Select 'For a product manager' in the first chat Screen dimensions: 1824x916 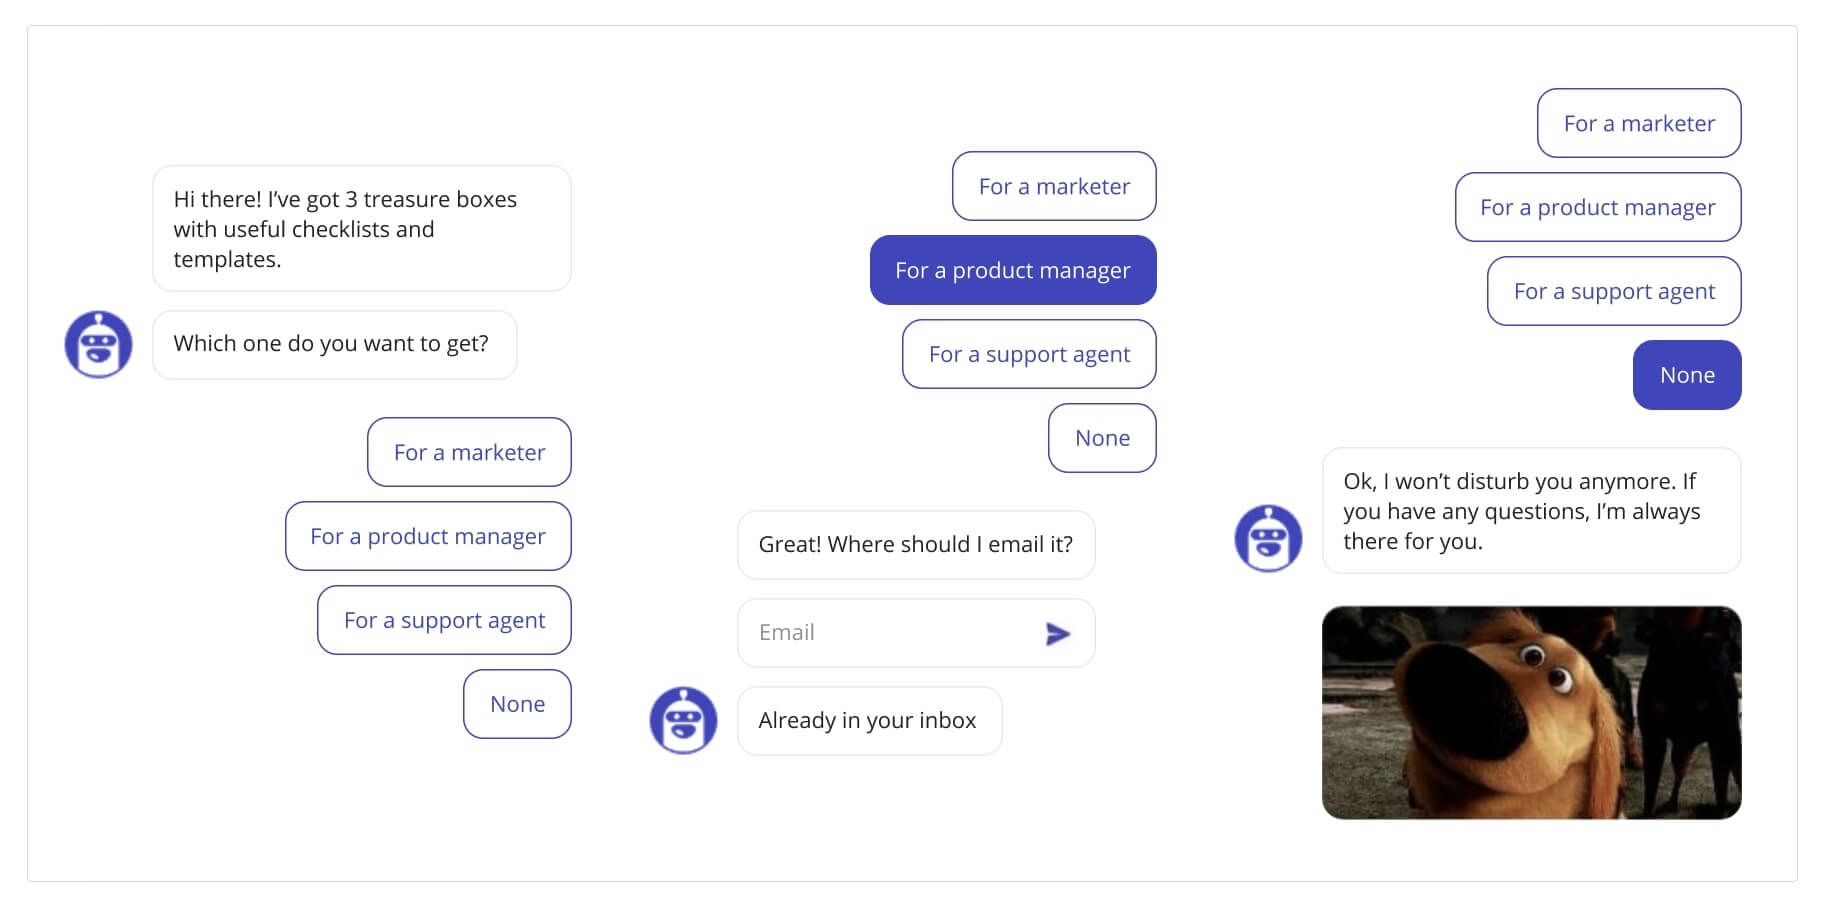click(x=428, y=536)
